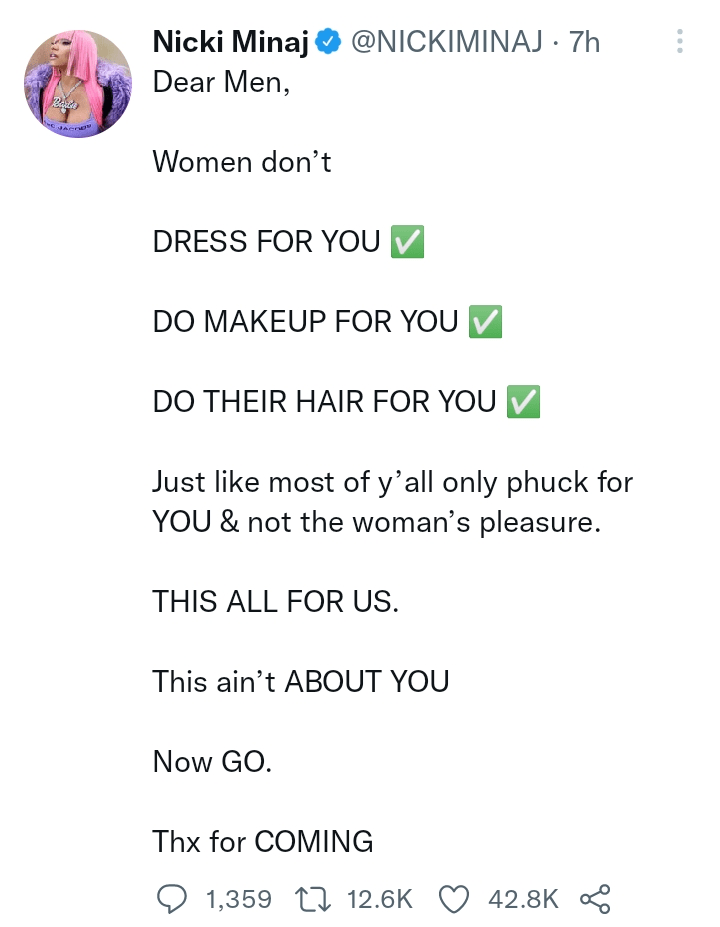Like the tweet with the heart icon
Screen dimensions: 720x927
455,898
